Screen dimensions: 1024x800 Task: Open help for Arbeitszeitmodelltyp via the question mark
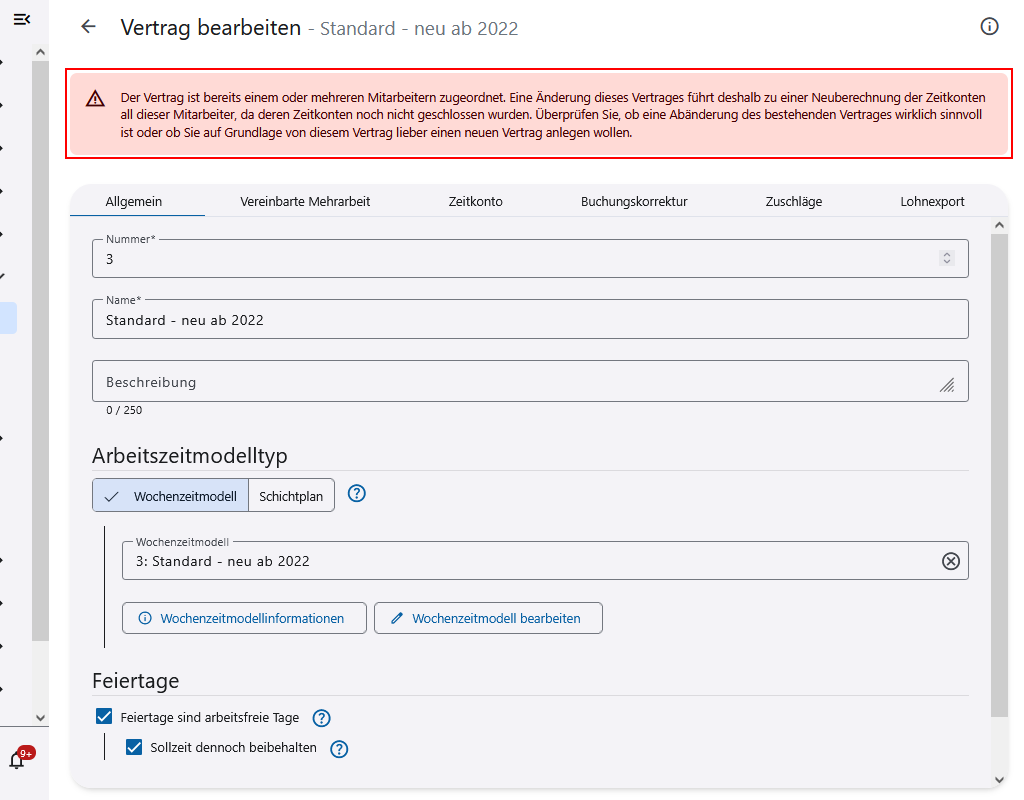coord(357,493)
